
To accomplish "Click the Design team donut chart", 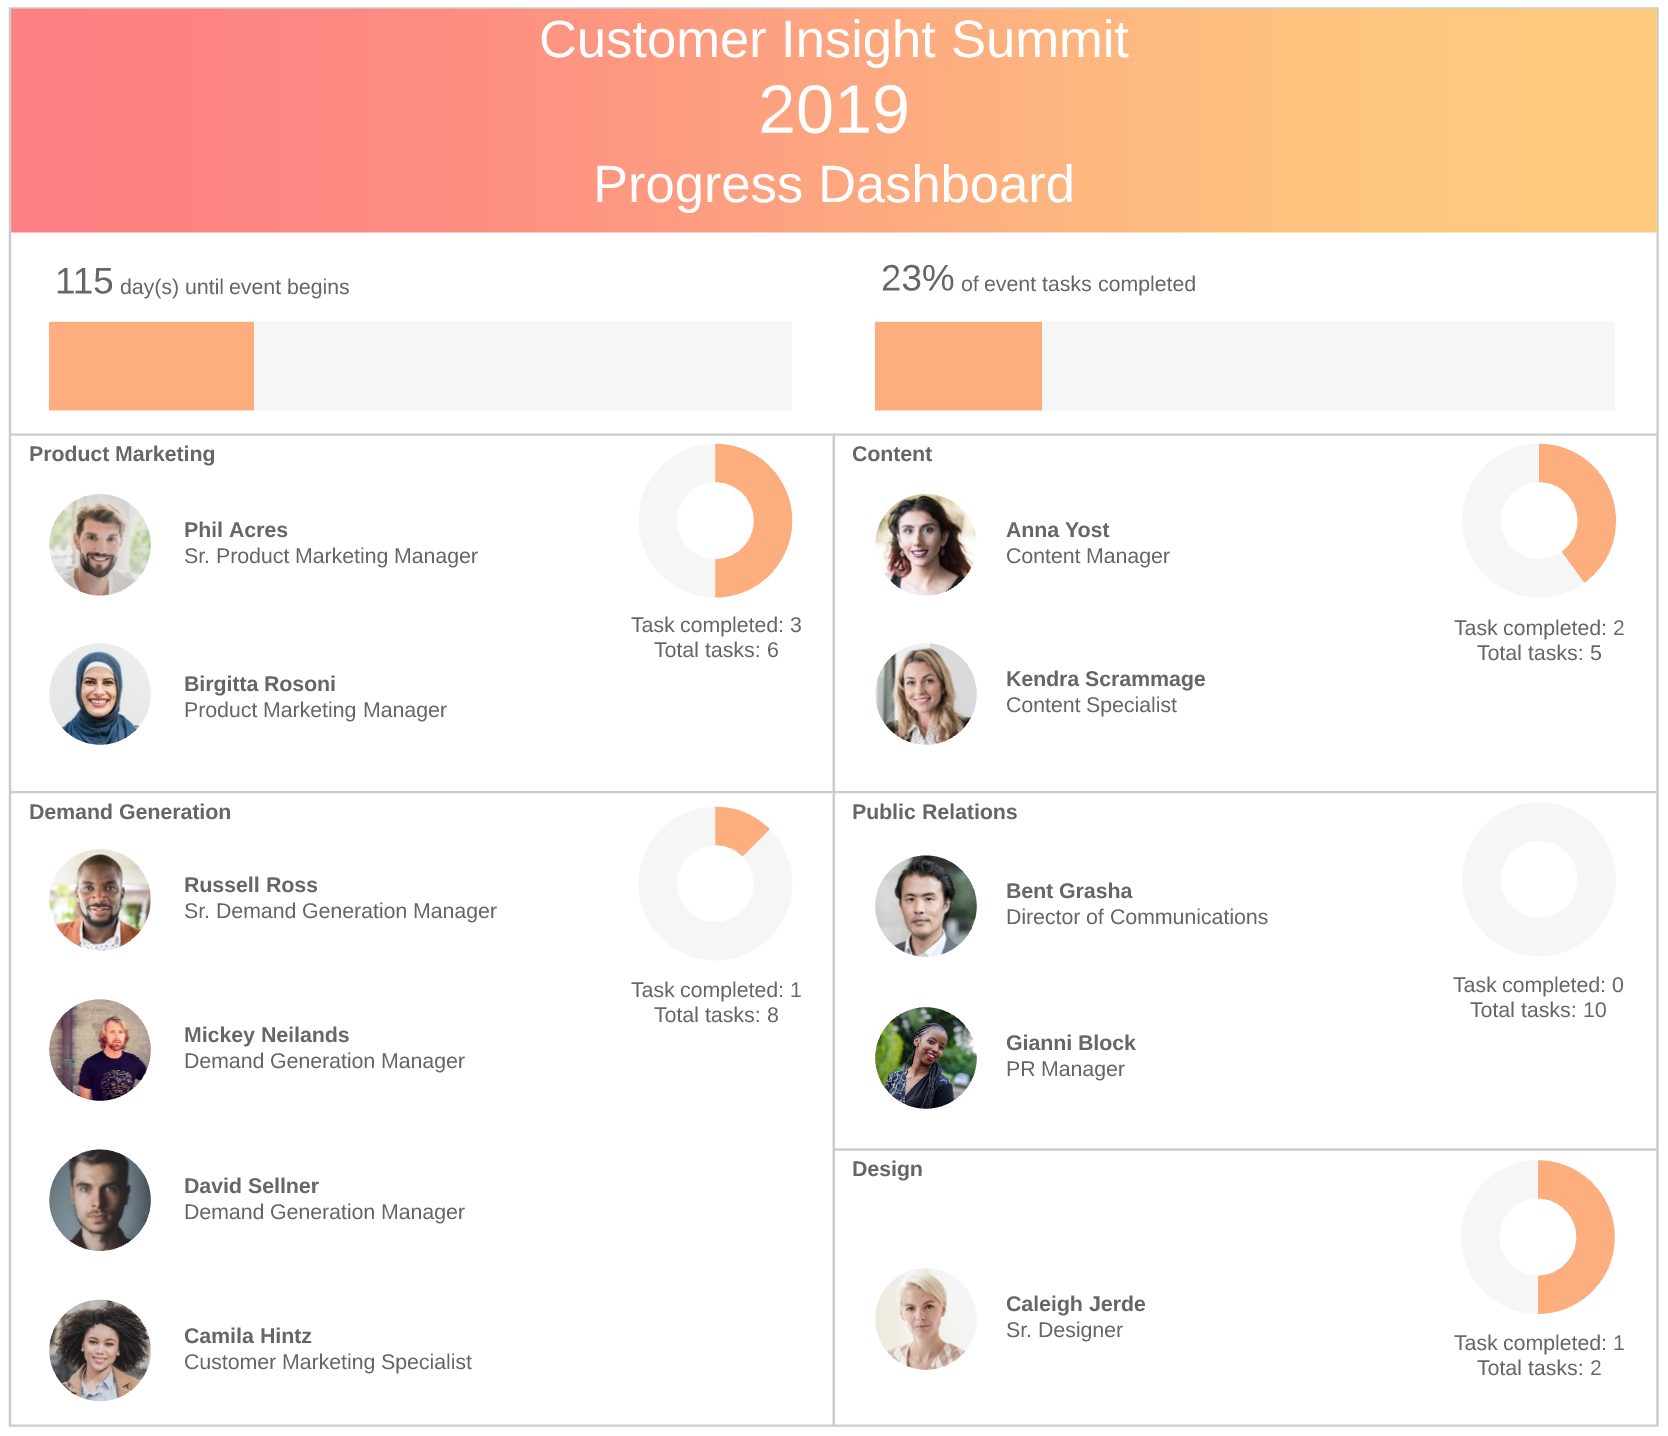I will pos(1538,1237).
